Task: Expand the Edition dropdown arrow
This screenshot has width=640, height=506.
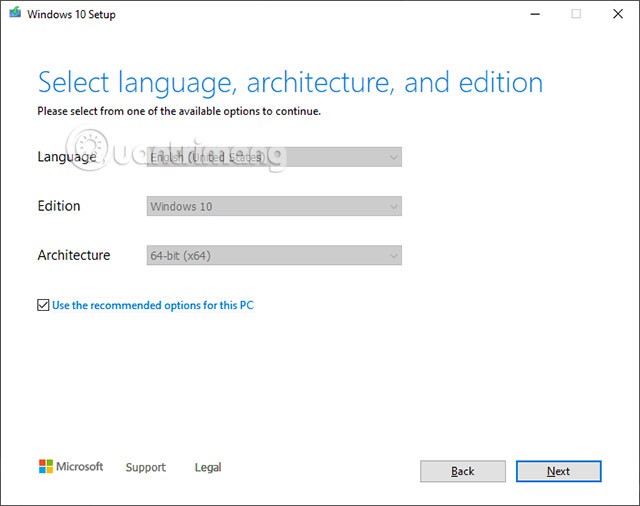Action: click(393, 206)
